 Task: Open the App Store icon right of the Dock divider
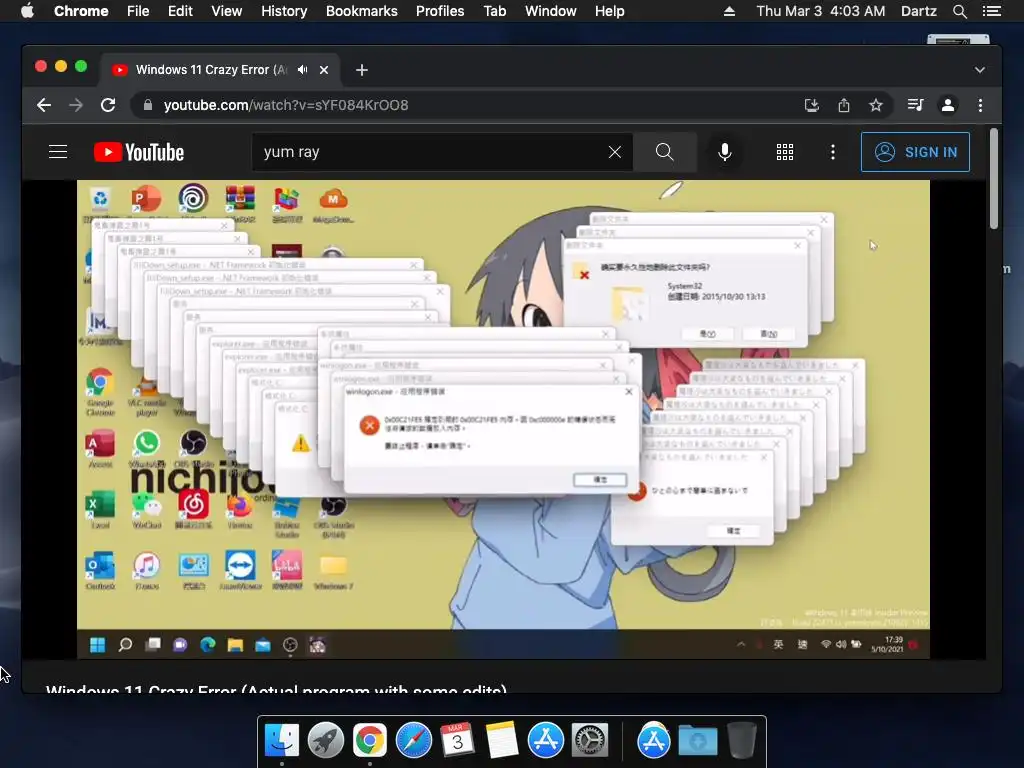point(654,741)
